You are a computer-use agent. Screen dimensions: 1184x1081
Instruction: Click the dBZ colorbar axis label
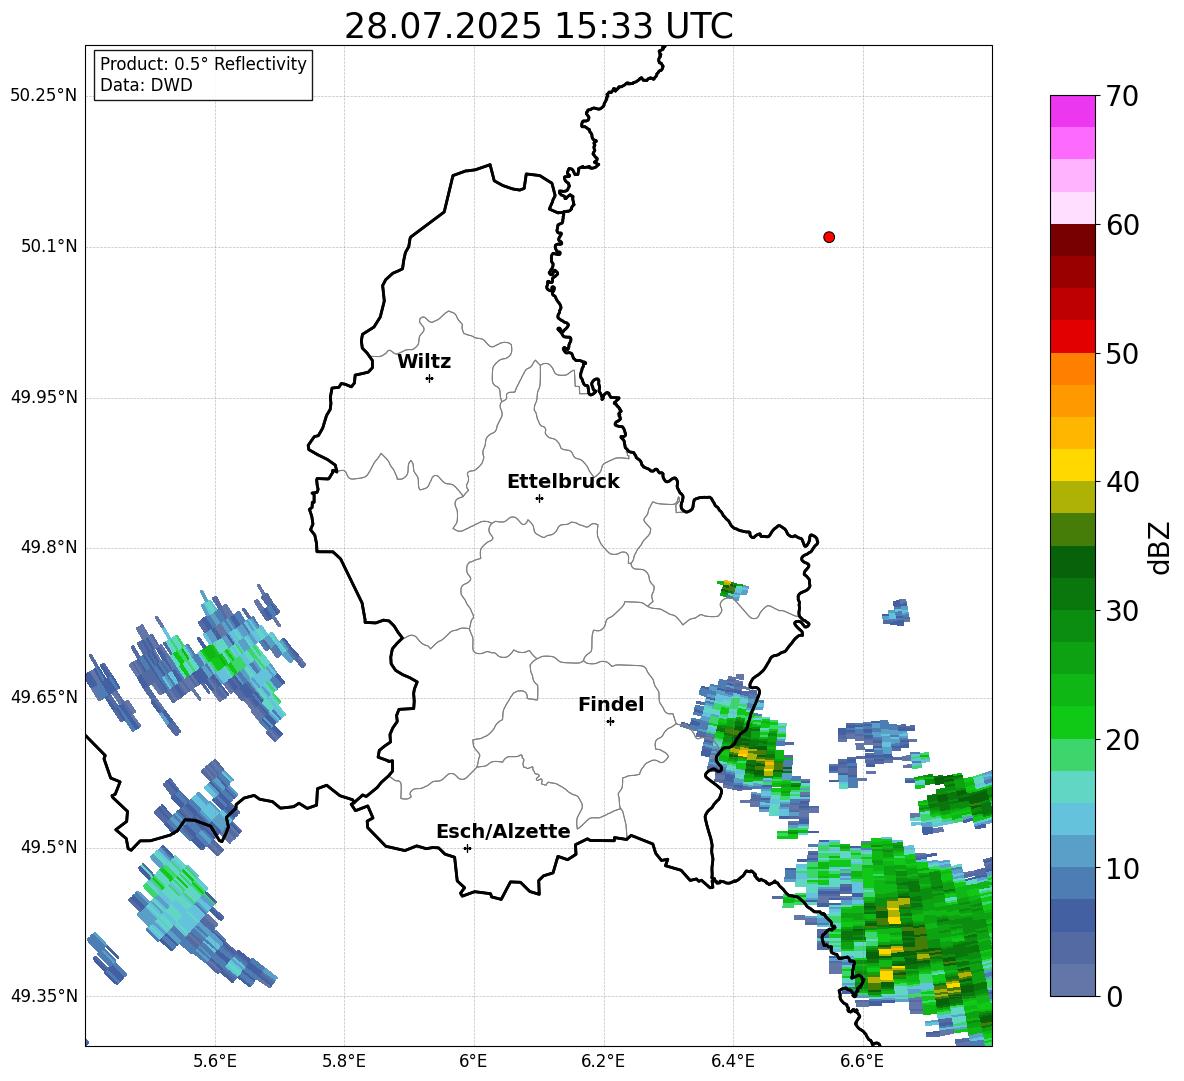click(x=1161, y=547)
